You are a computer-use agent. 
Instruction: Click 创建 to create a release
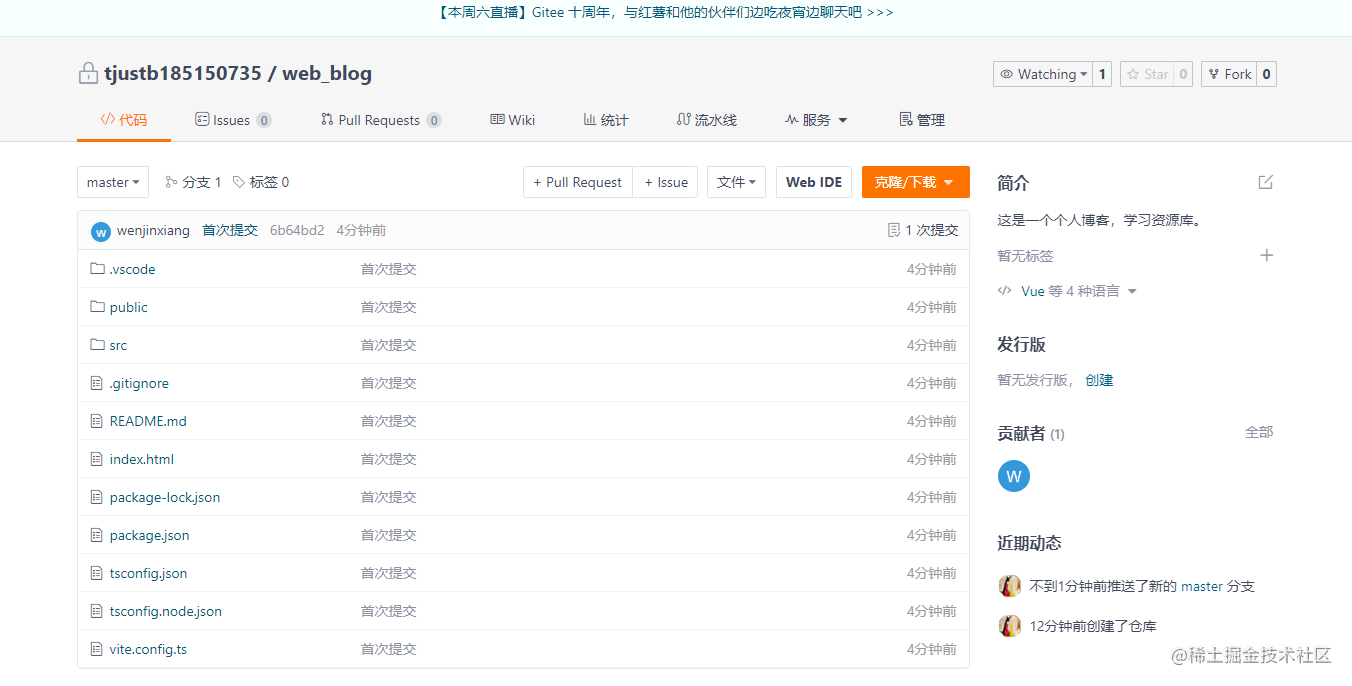click(1098, 380)
